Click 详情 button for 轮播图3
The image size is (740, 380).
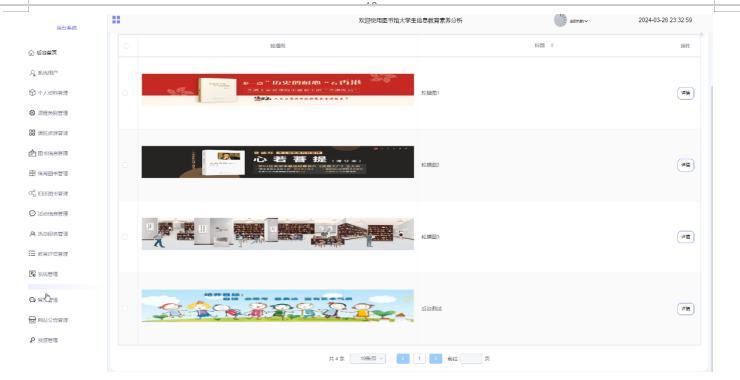(x=685, y=237)
